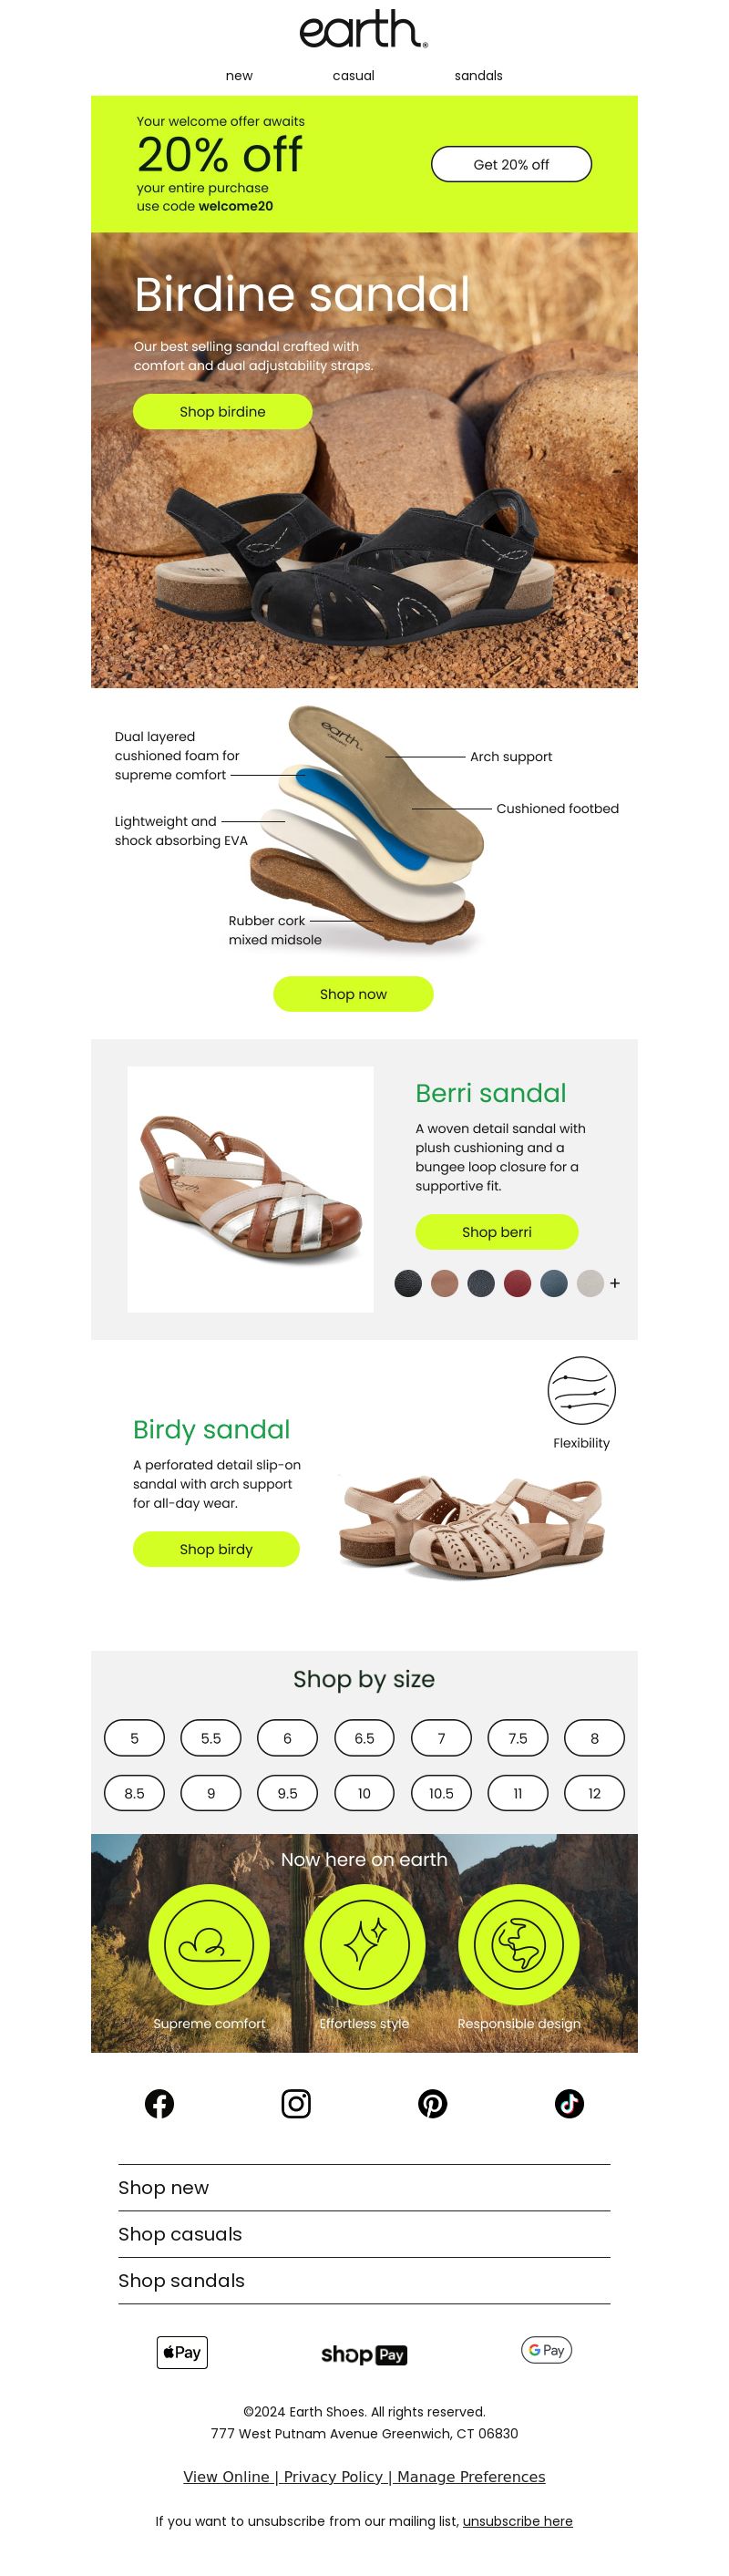Click the Responsible design globe icon
The height and width of the screenshot is (2576, 729).
(x=519, y=1944)
